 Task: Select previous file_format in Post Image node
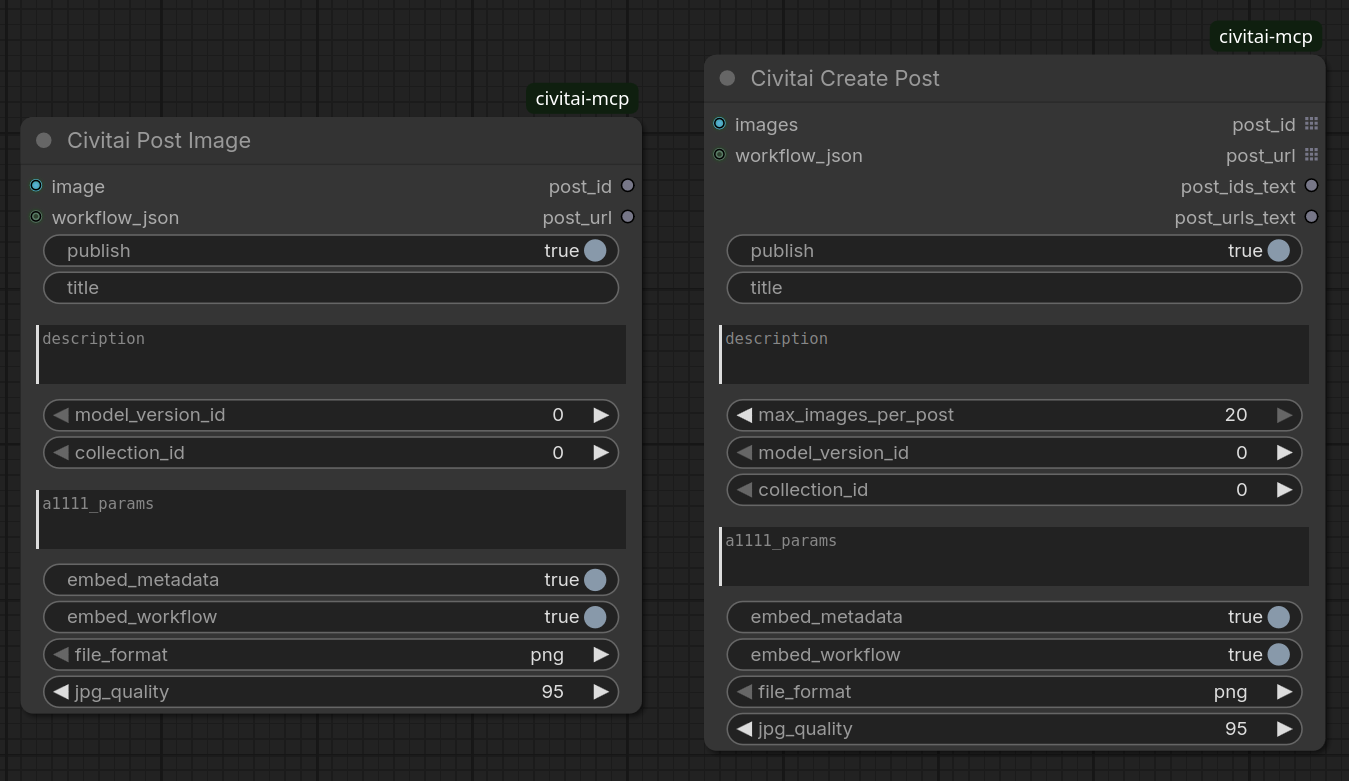click(61, 655)
